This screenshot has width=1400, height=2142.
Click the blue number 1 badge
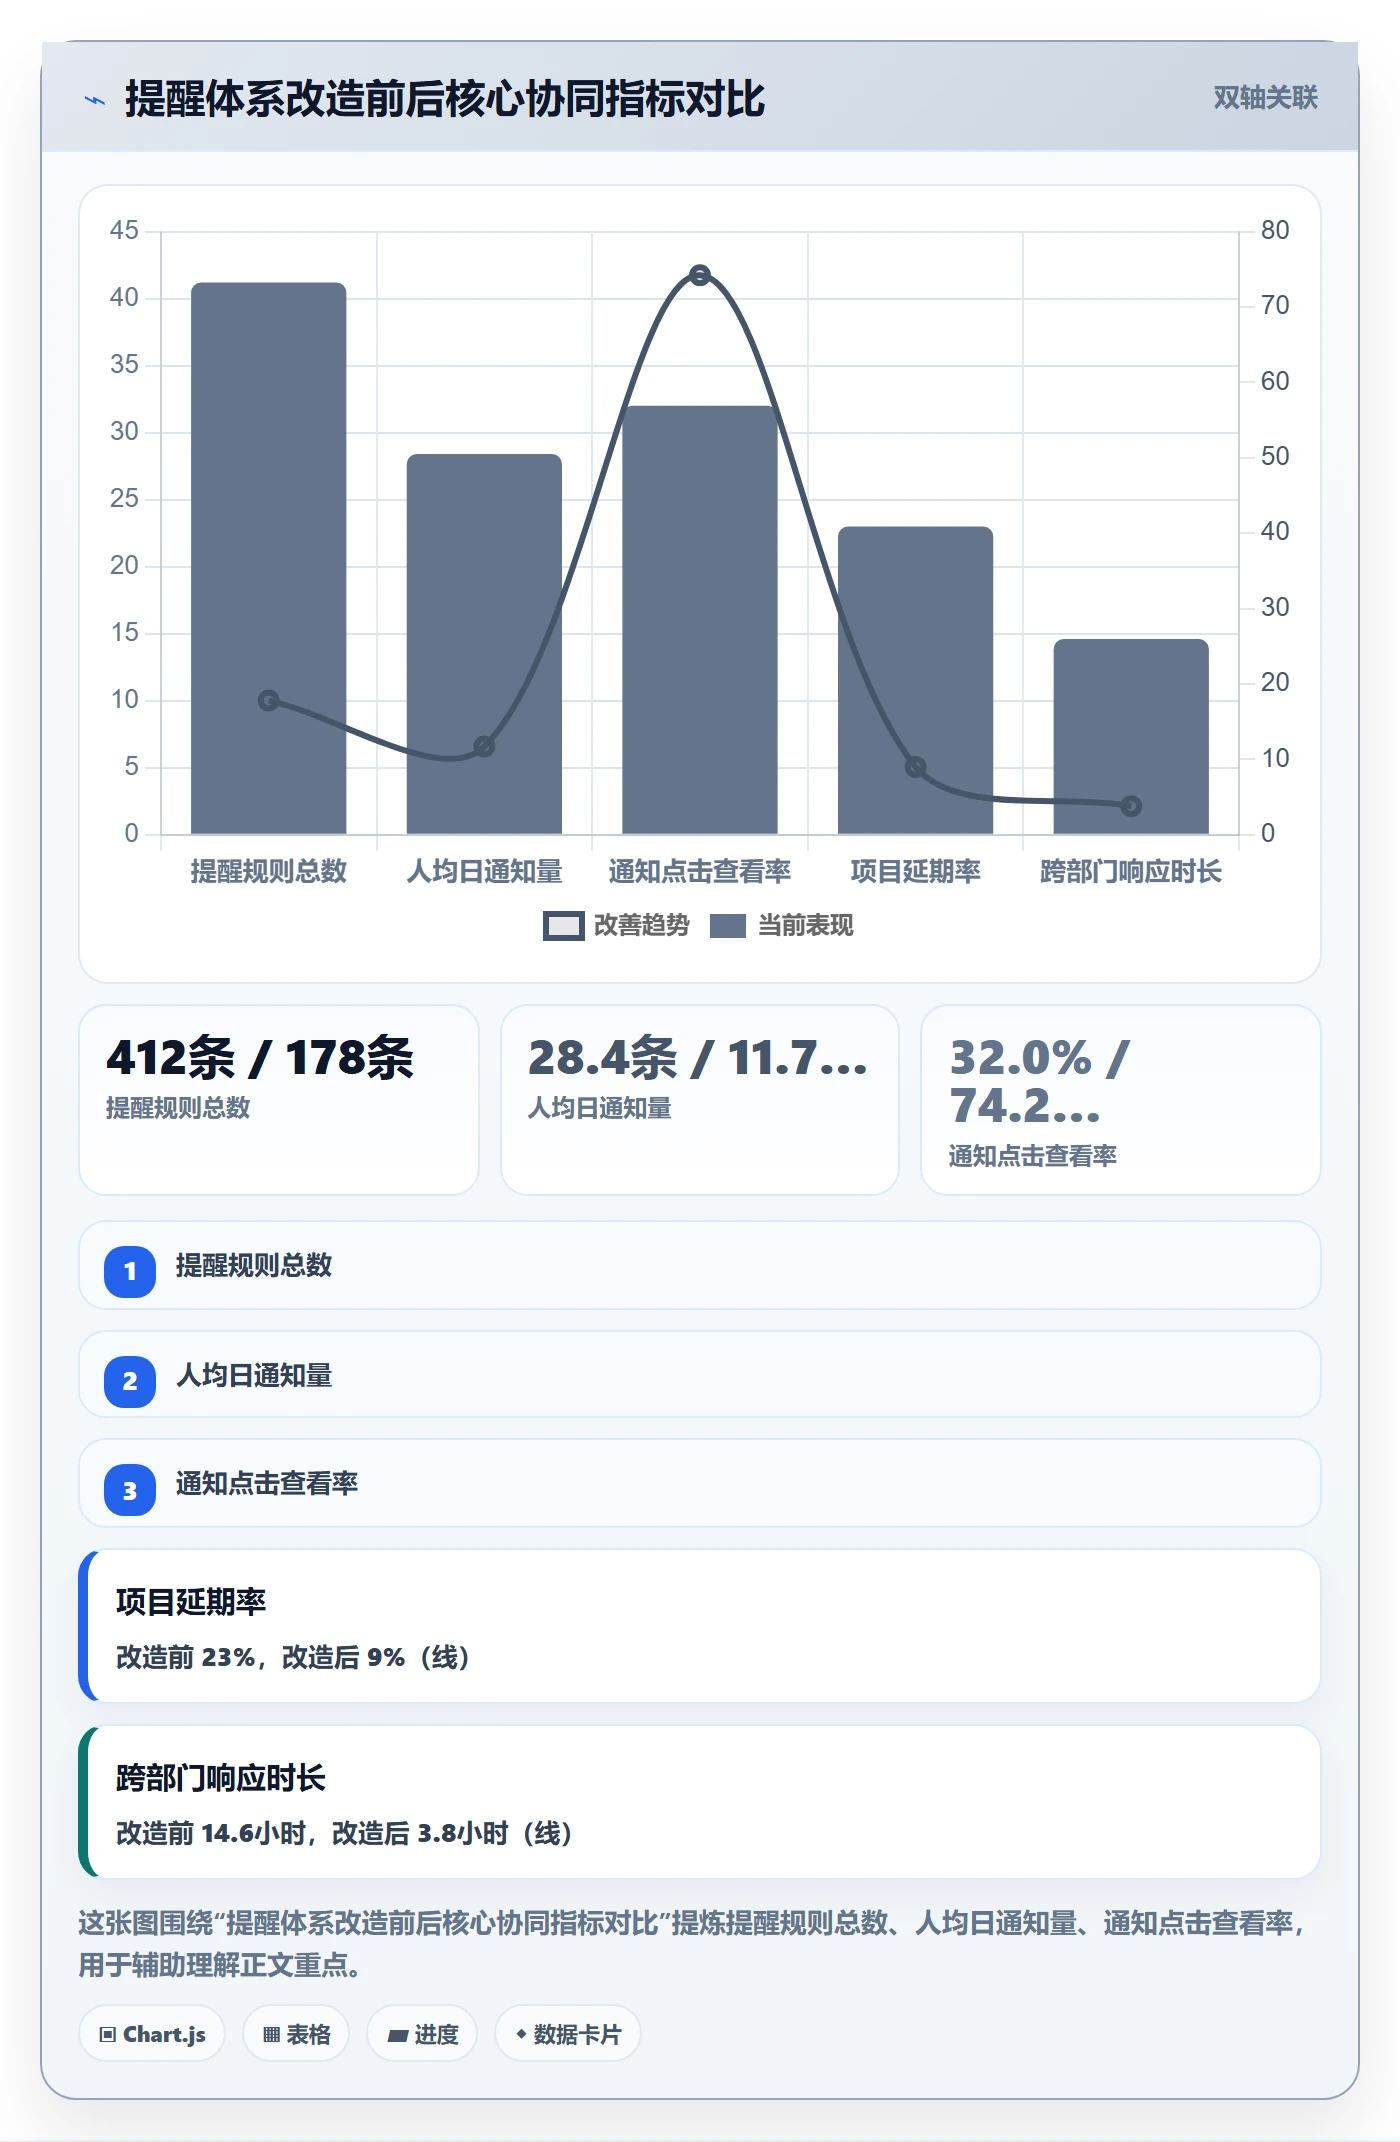coord(130,1271)
